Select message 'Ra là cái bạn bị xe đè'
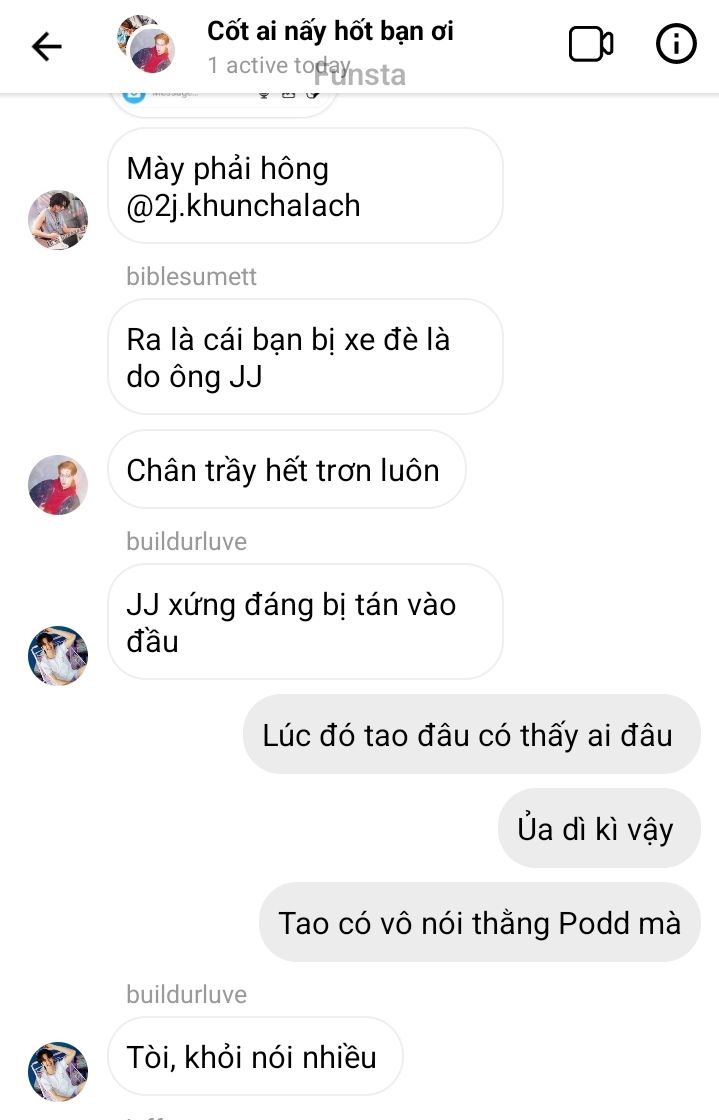The height and width of the screenshot is (1120, 719). 305,357
